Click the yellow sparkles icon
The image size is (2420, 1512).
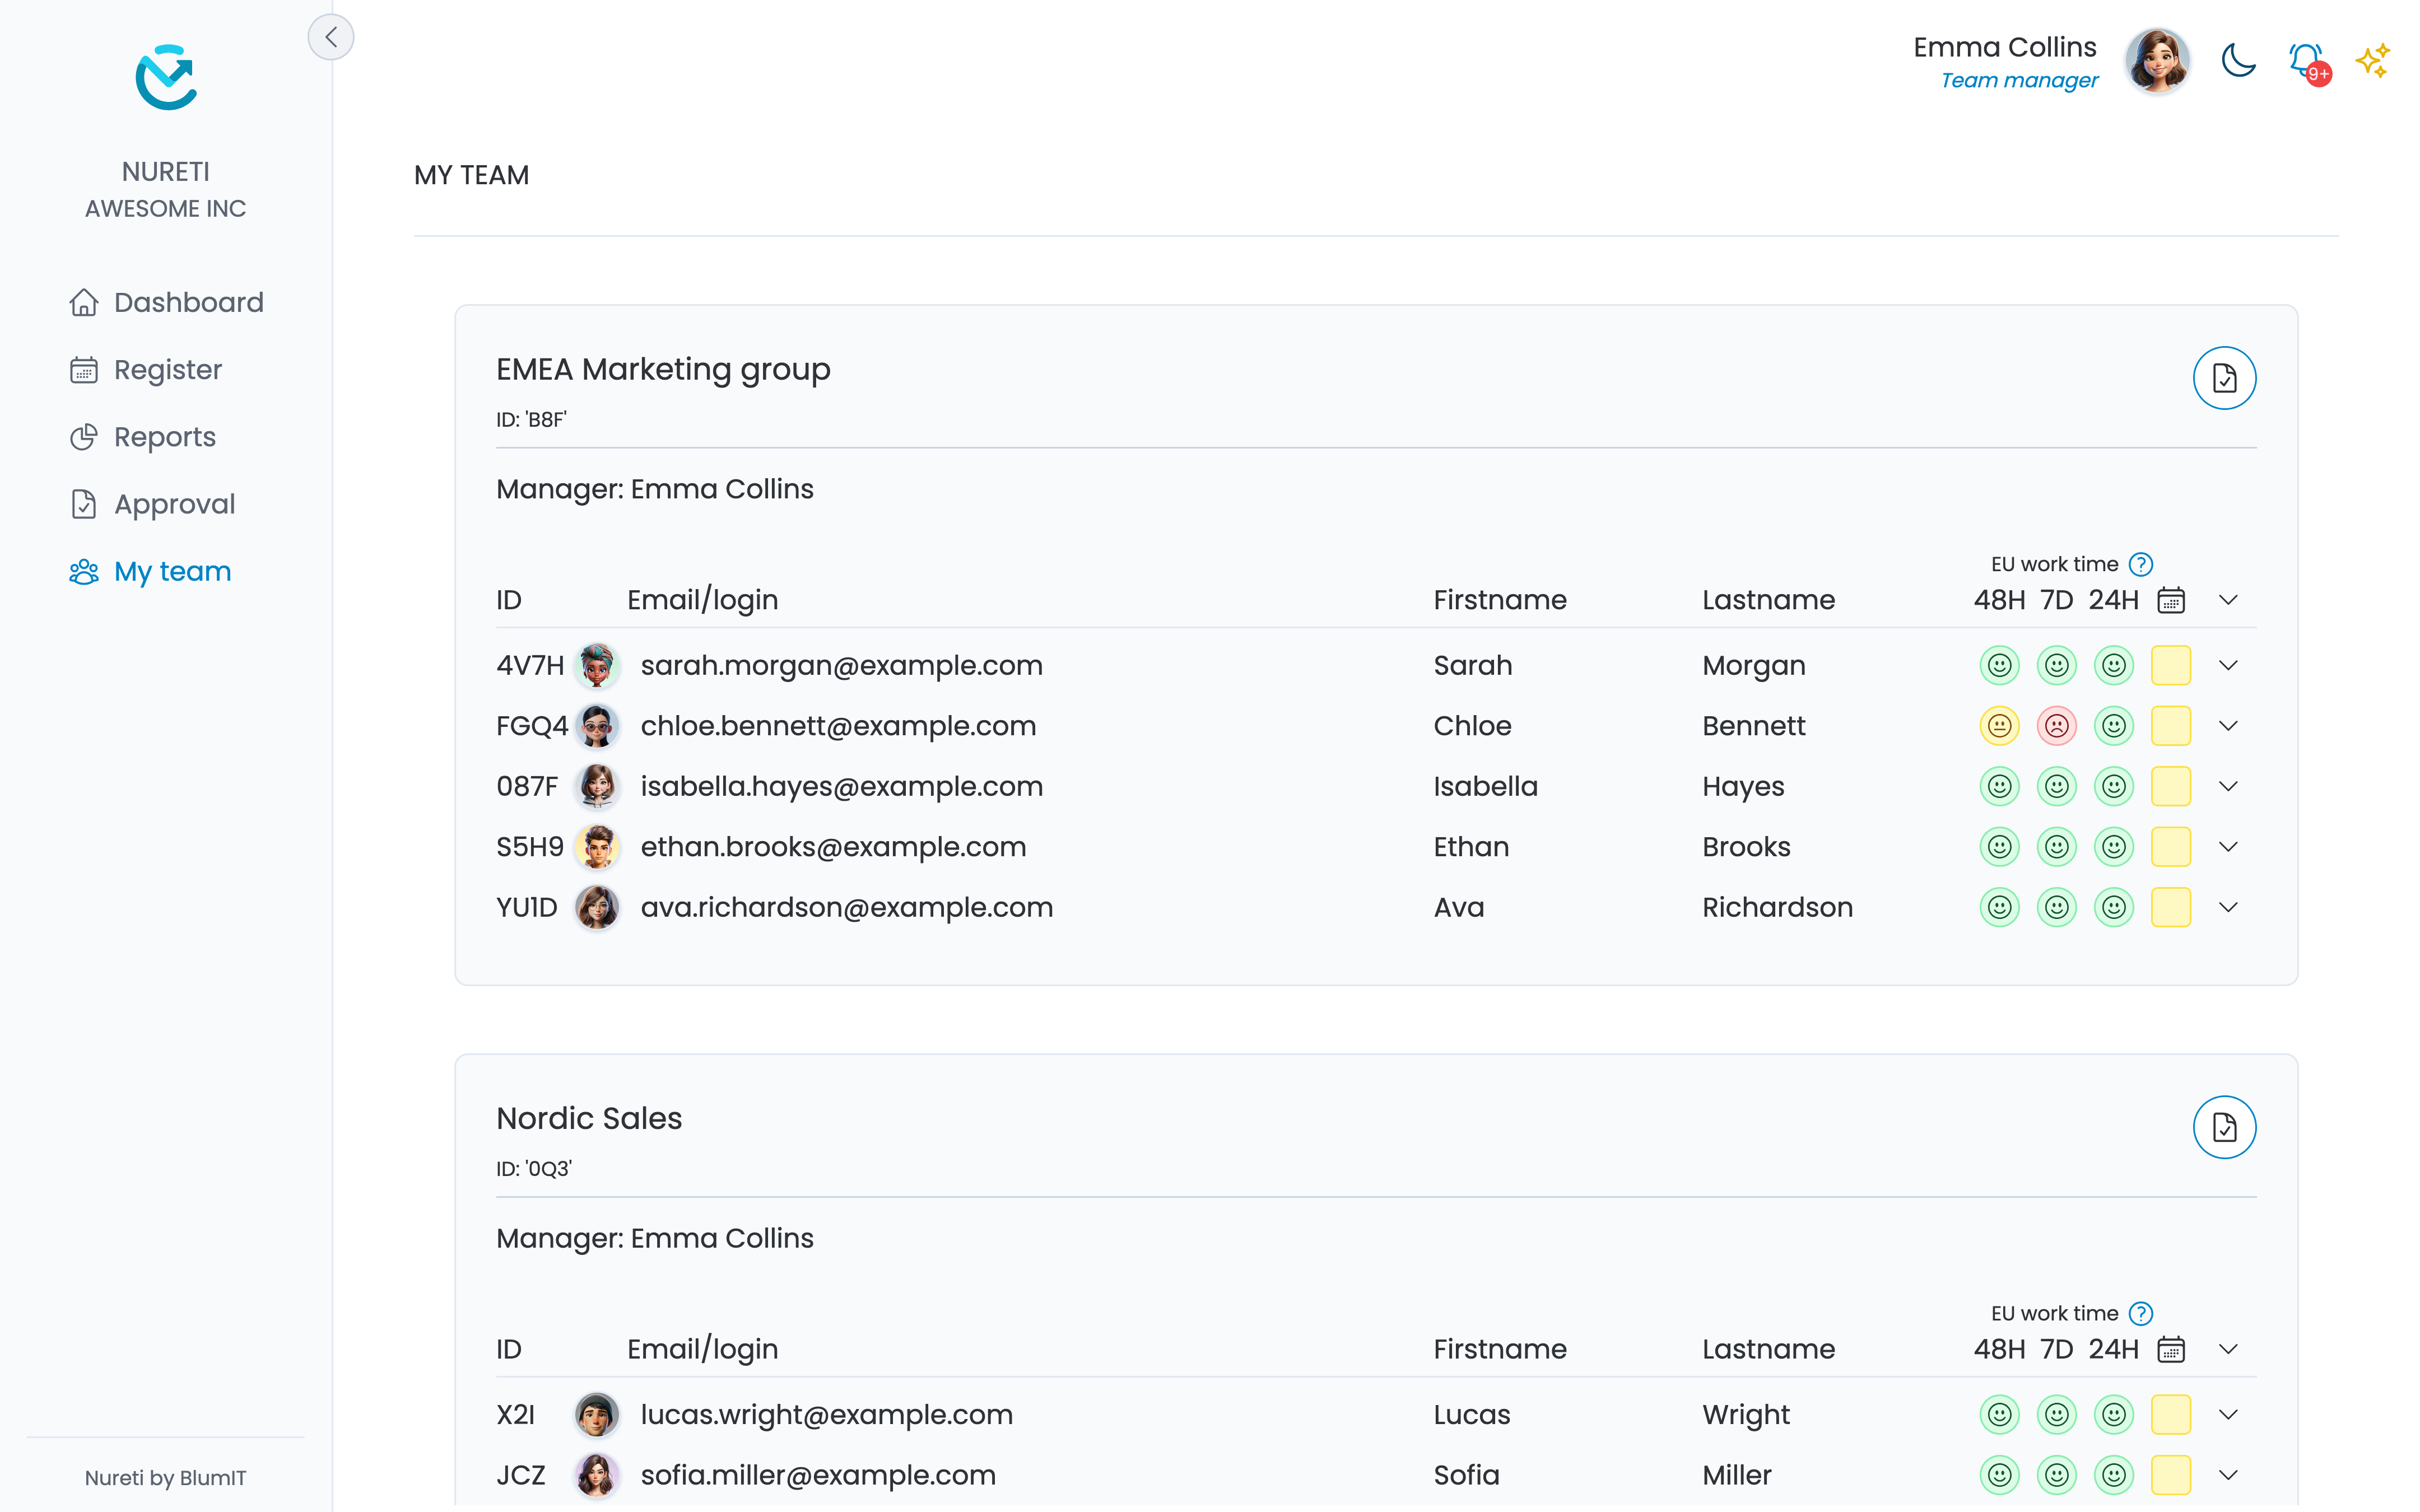tap(2373, 61)
